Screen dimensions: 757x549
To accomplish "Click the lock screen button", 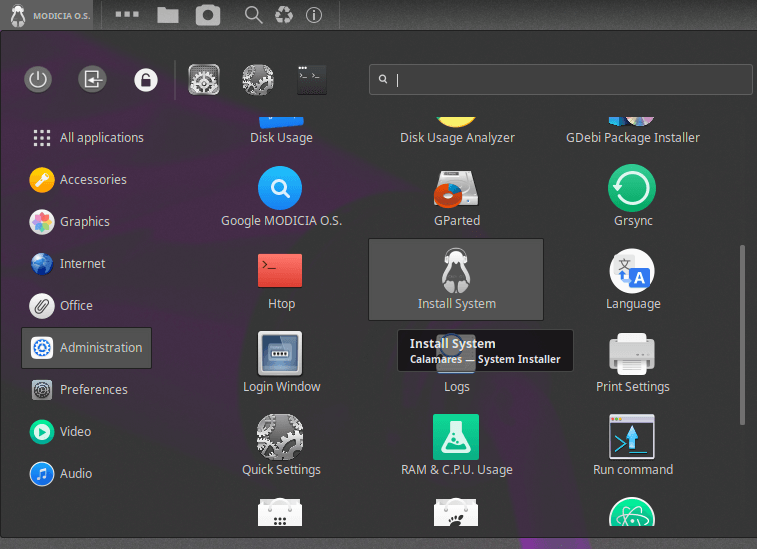I will 146,80.
